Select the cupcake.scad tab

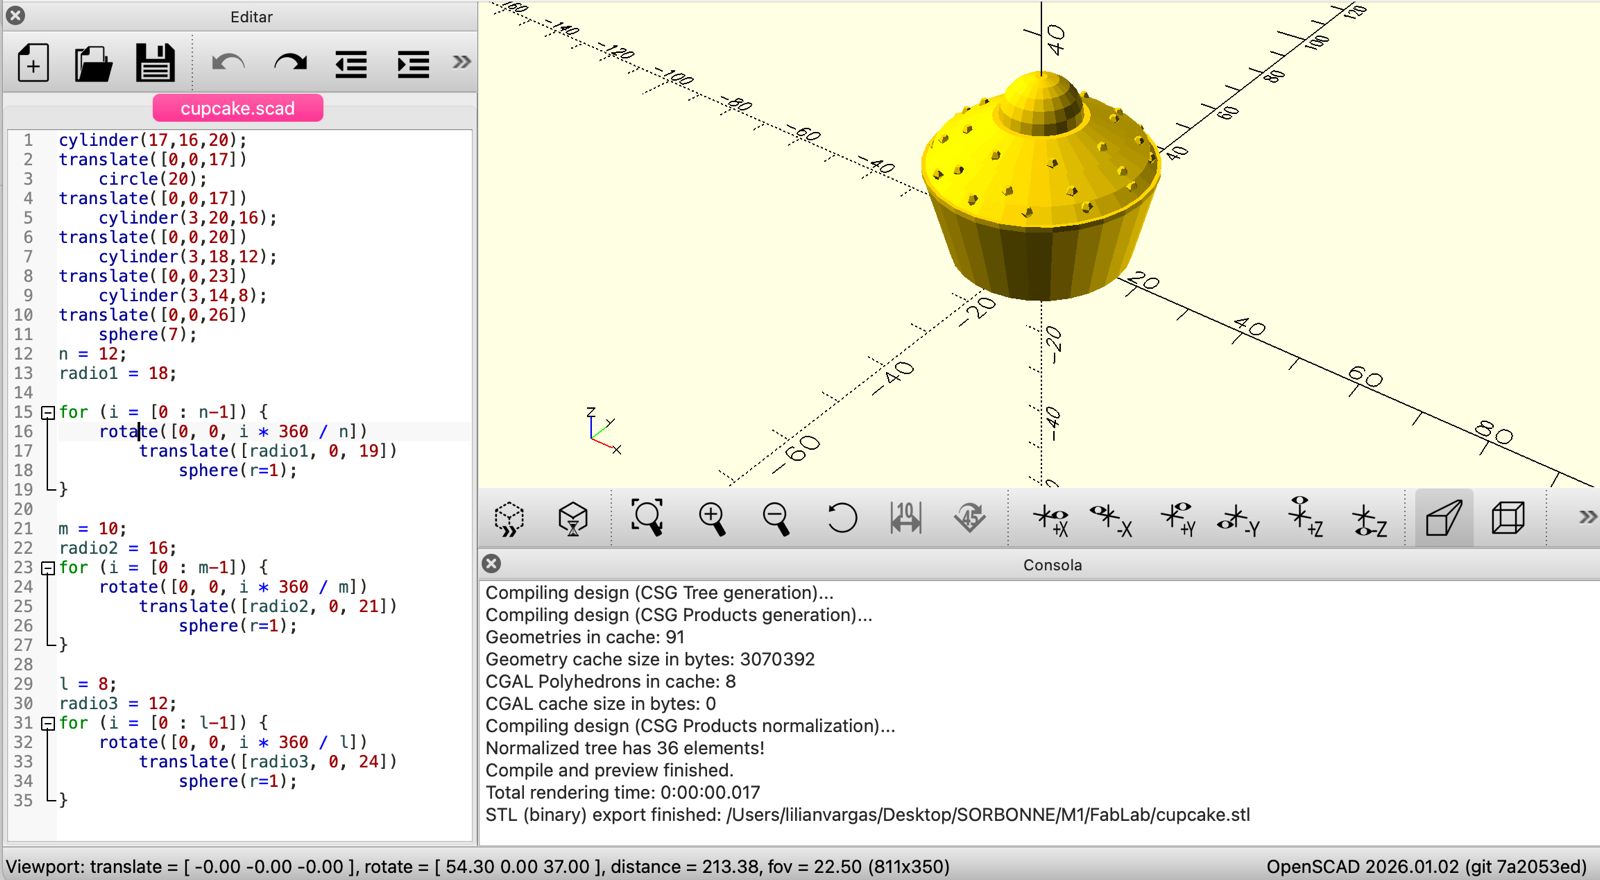pos(238,108)
